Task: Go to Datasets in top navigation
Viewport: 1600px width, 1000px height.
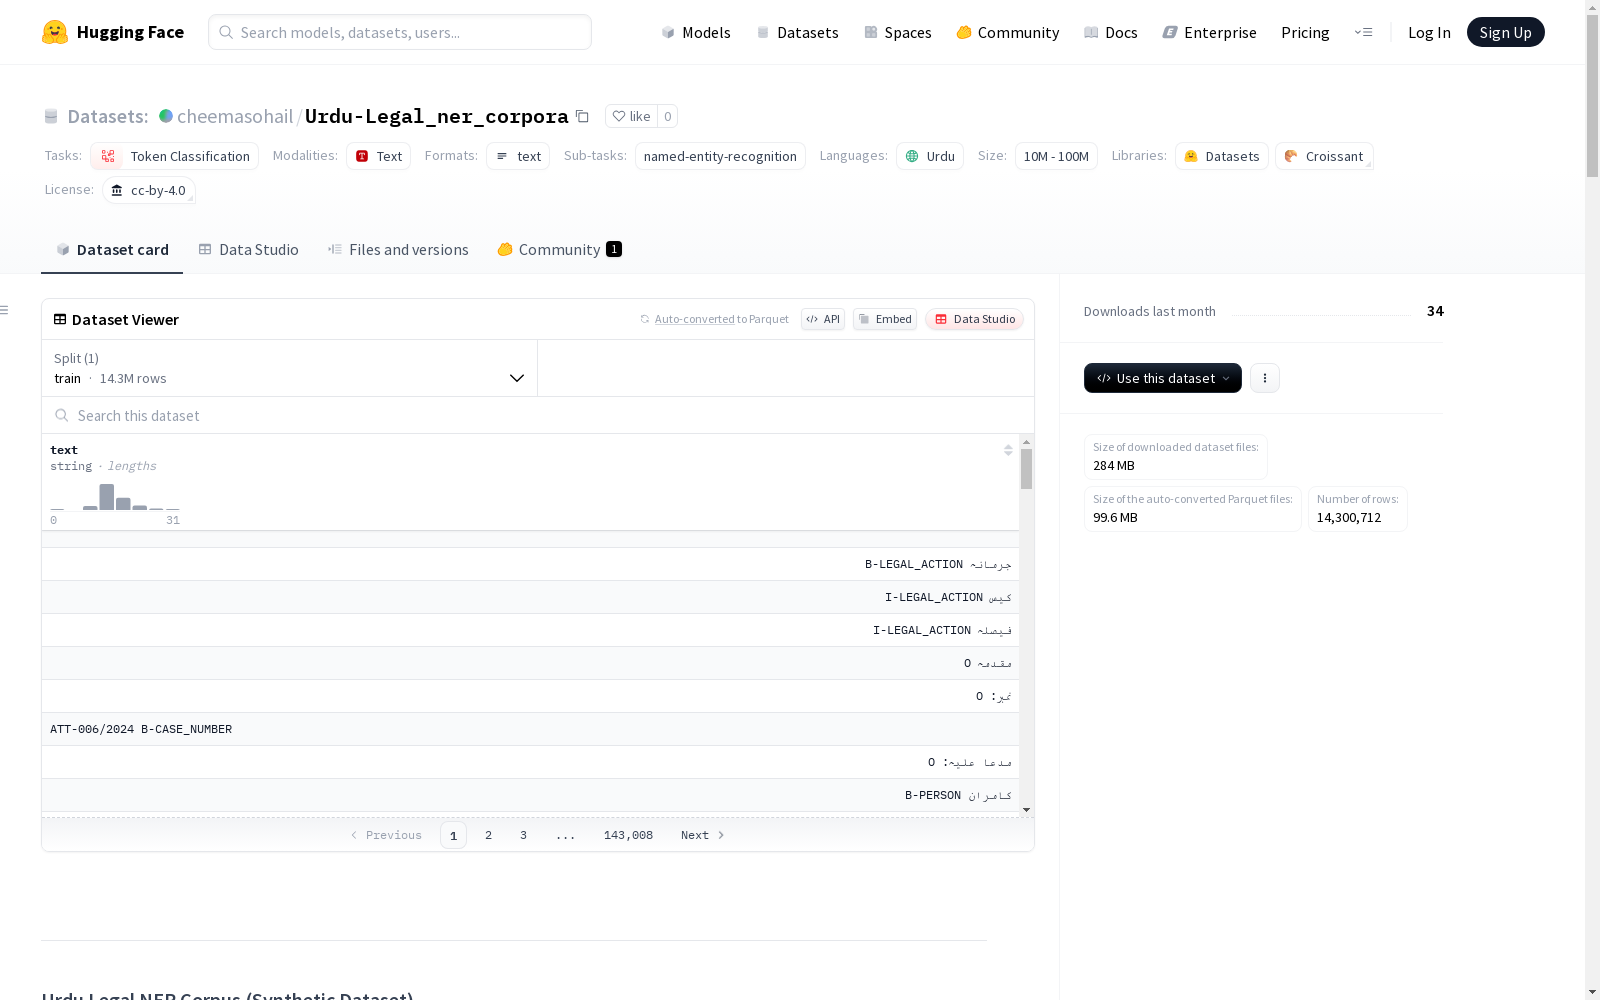Action: (x=797, y=32)
